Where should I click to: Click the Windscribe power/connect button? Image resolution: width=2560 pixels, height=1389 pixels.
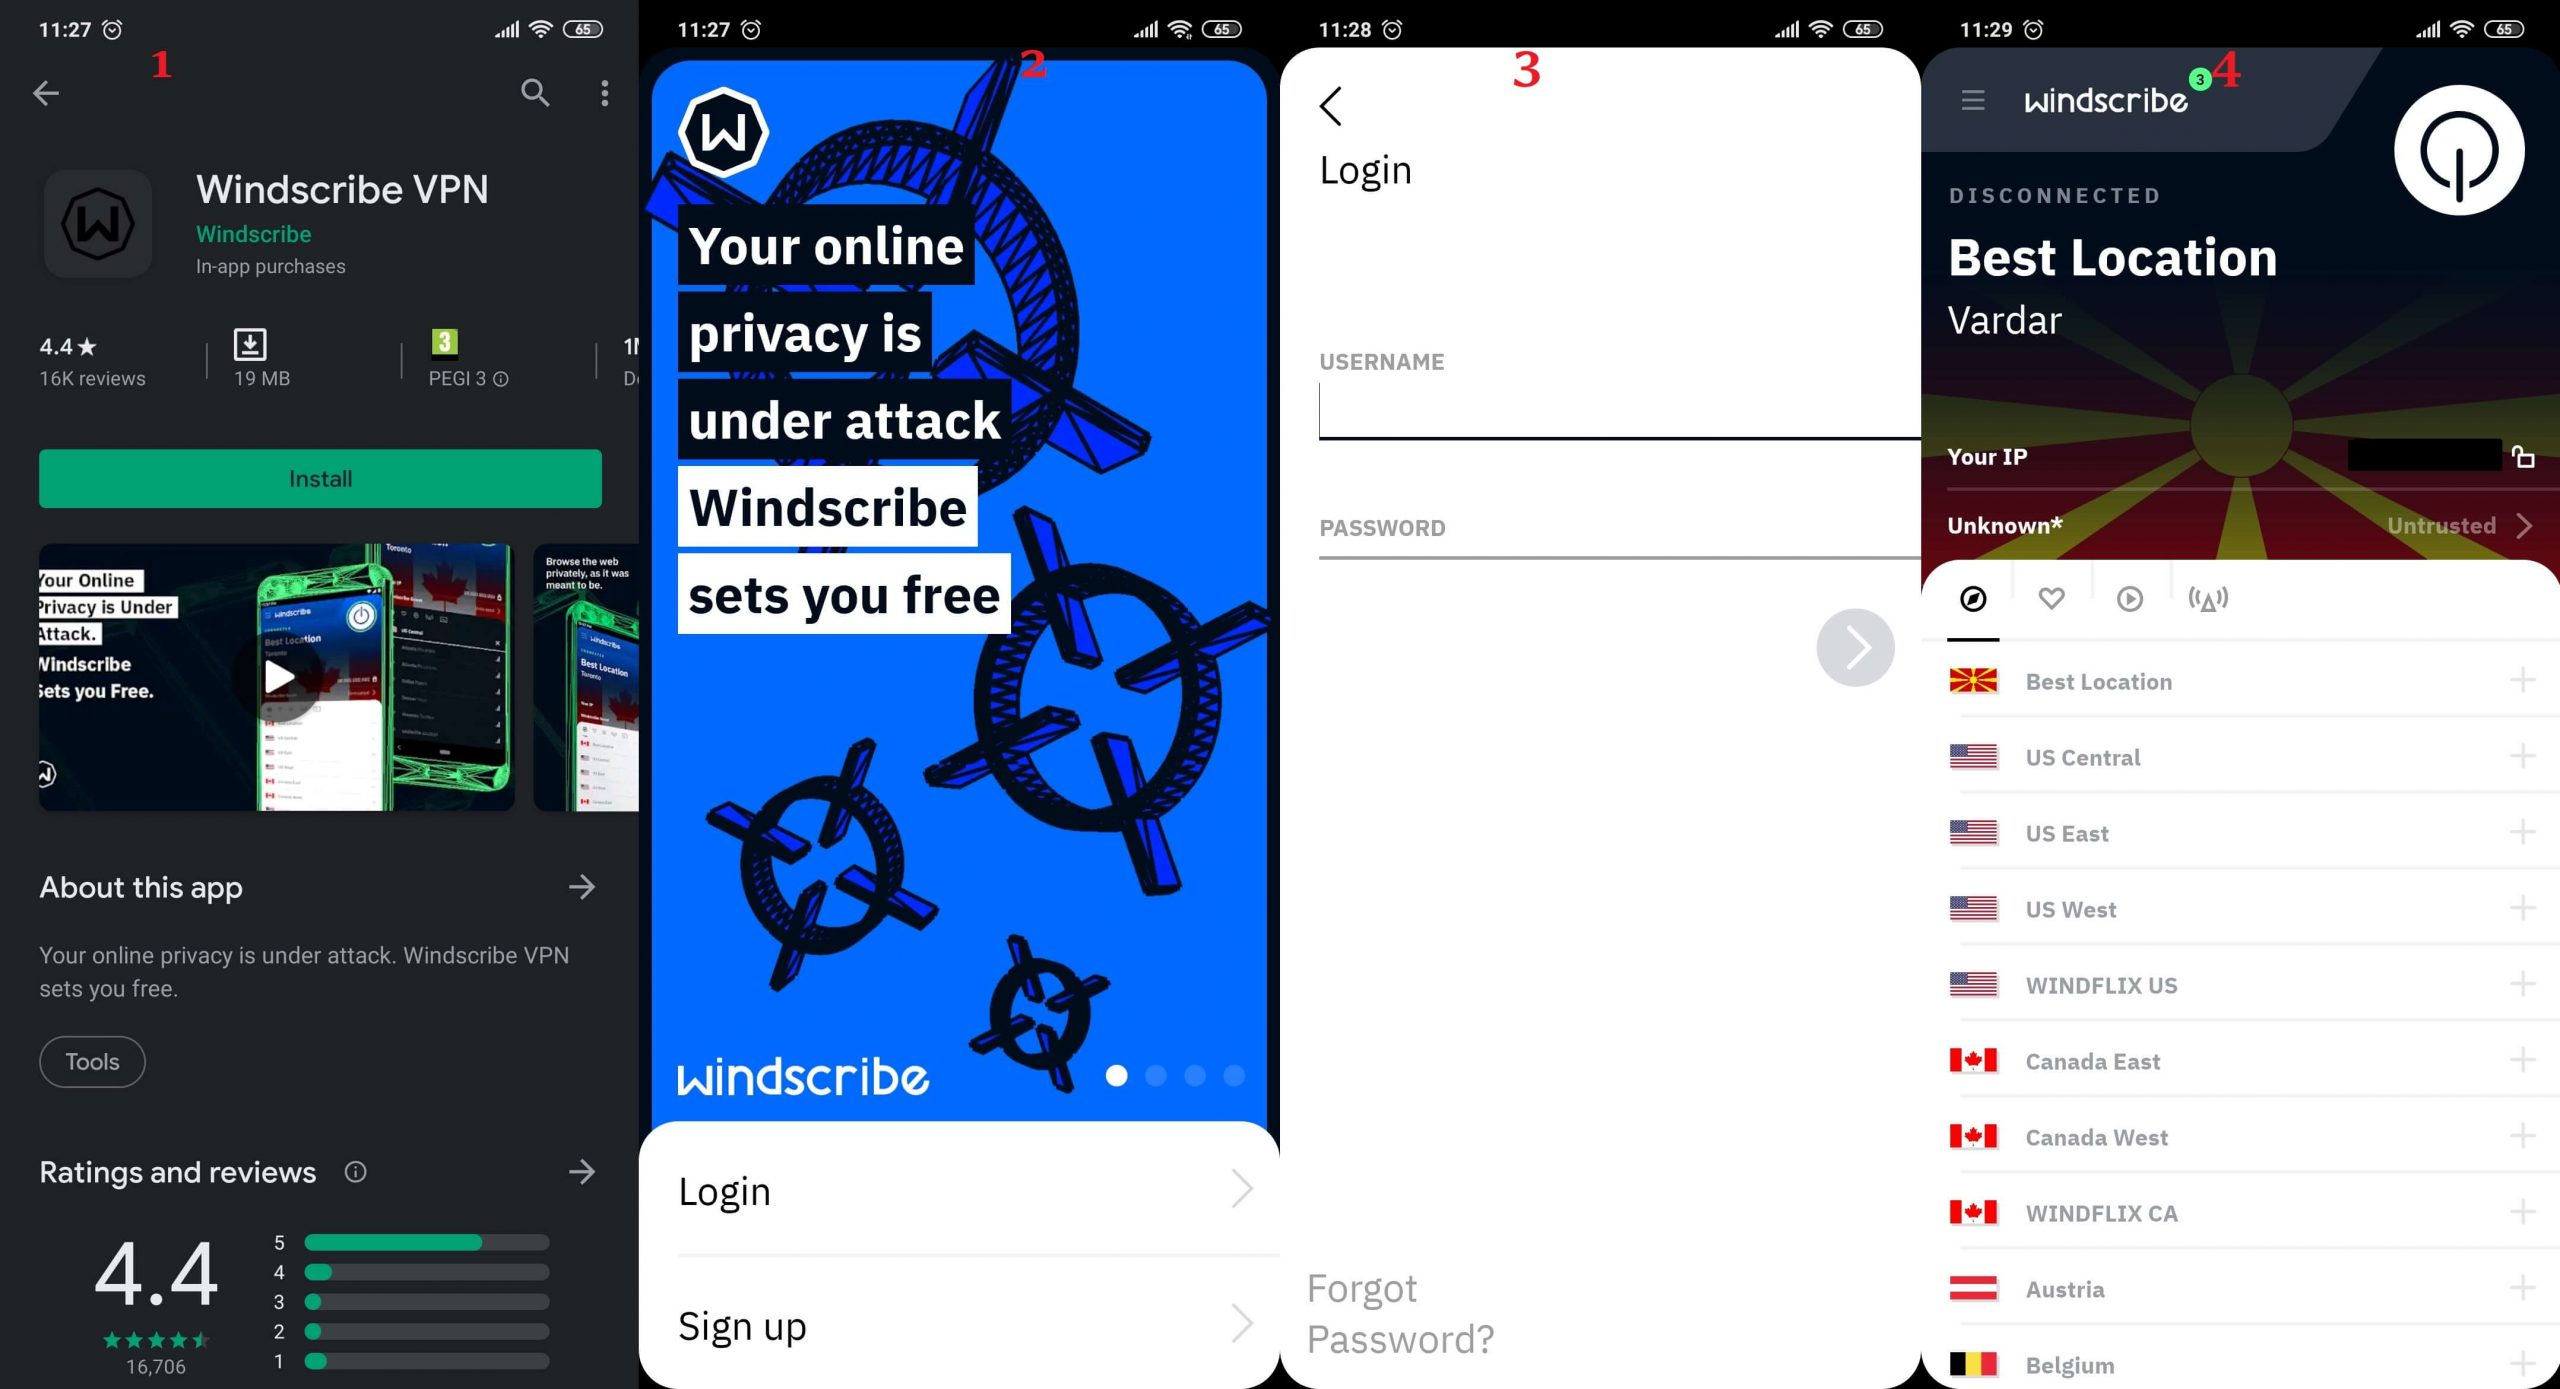[x=2457, y=151]
